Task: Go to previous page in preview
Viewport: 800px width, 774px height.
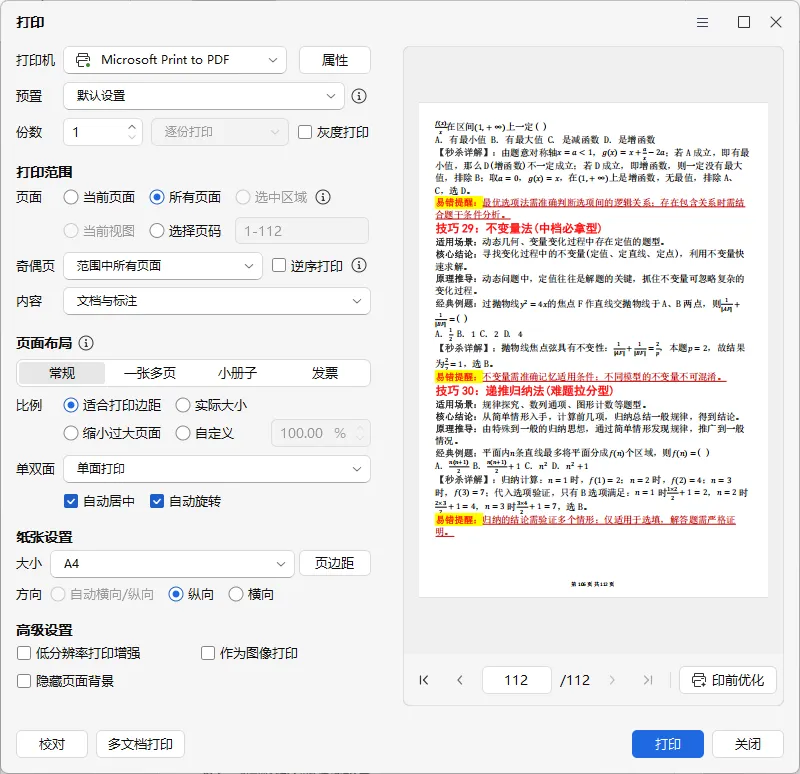Action: [x=460, y=680]
